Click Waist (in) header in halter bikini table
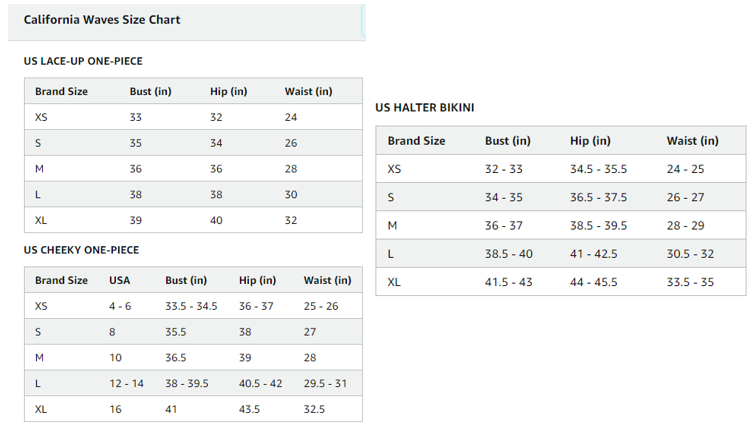The width and height of the screenshot is (751, 423). coord(693,141)
